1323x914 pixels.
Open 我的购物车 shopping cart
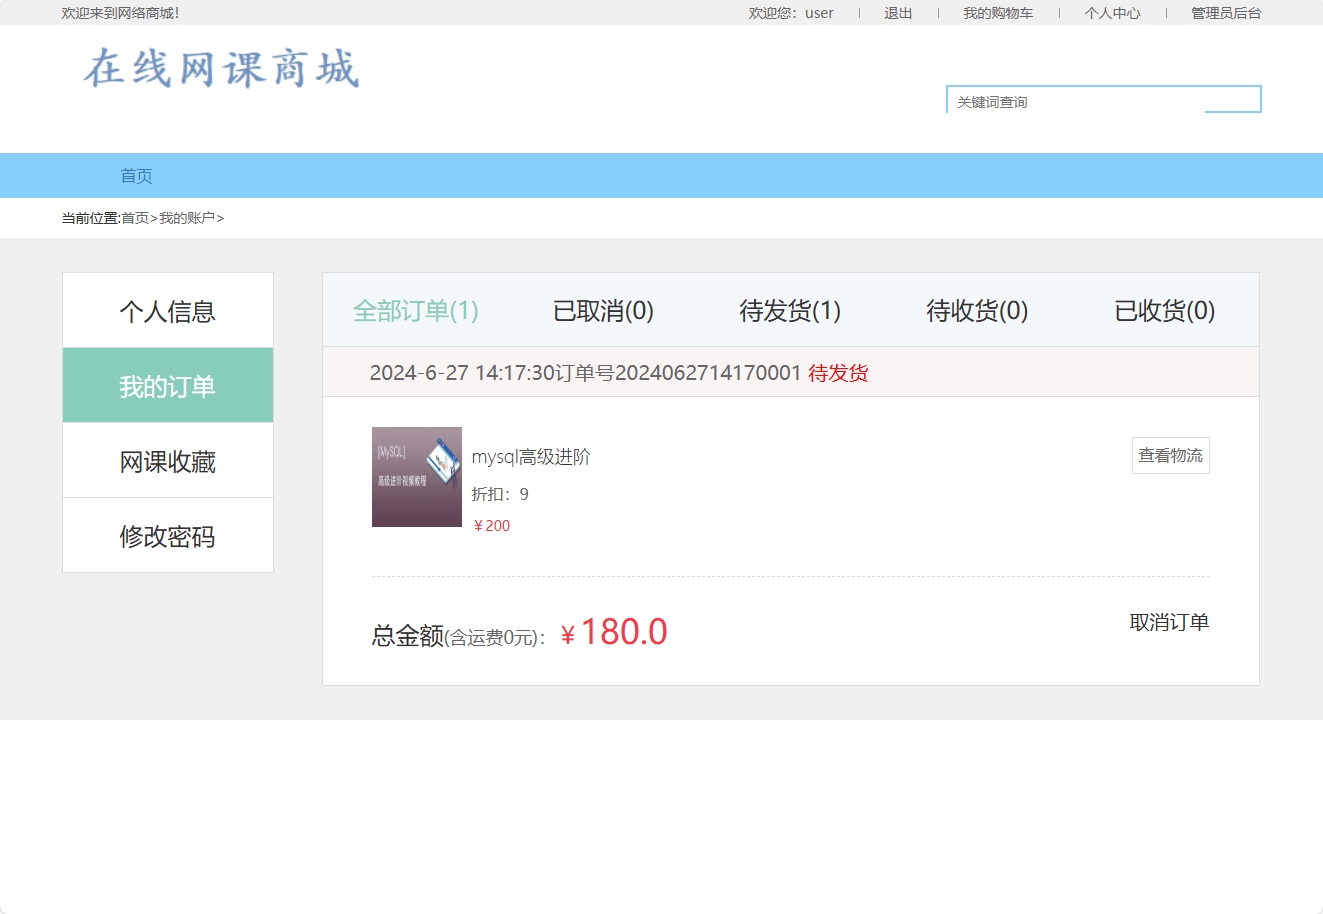[x=999, y=13]
